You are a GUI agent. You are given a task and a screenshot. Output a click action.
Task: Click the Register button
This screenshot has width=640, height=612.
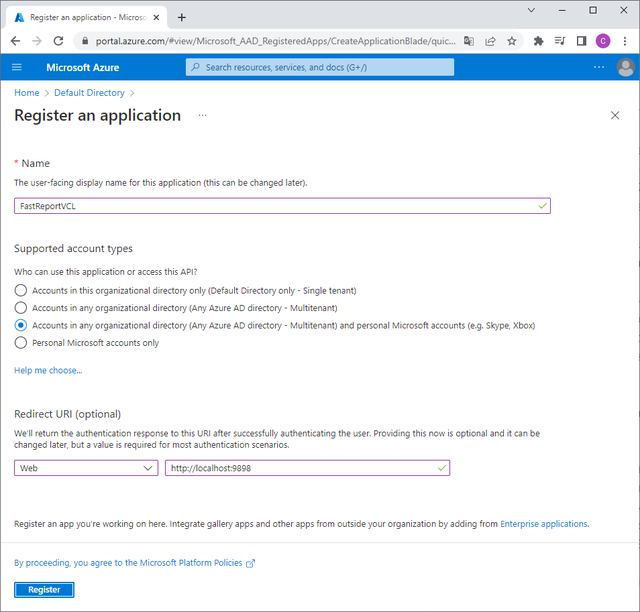coord(44,590)
